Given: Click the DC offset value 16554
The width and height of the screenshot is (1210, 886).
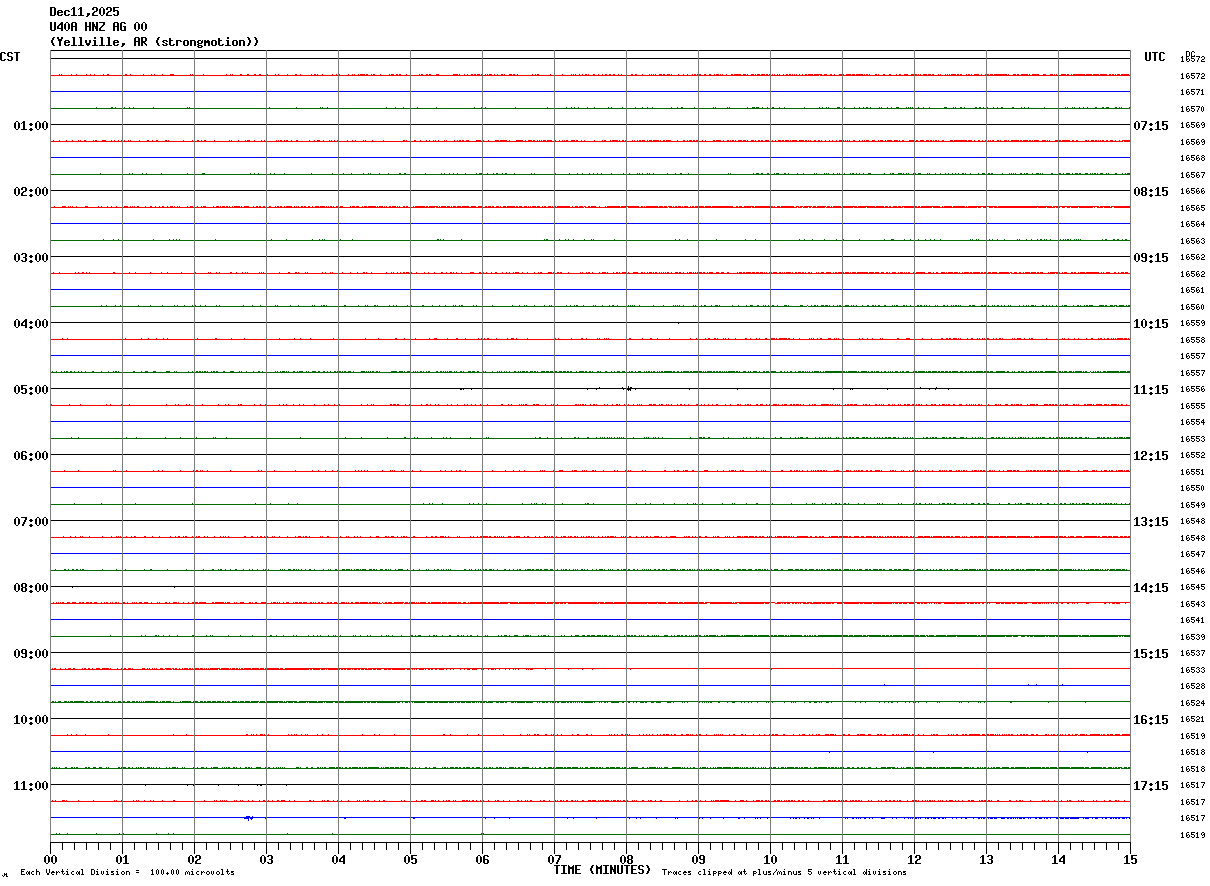Looking at the screenshot, I should tap(1192, 422).
